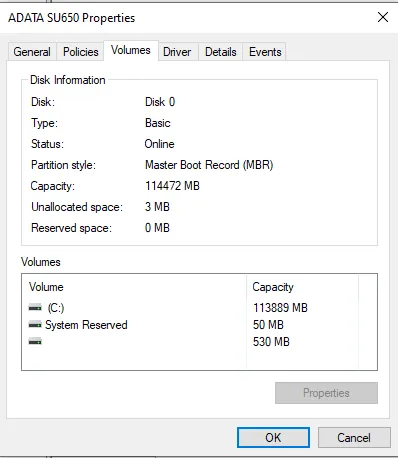This screenshot has width=398, height=458.
Task: Click the 113889 MB capacity value
Action: pos(280,308)
